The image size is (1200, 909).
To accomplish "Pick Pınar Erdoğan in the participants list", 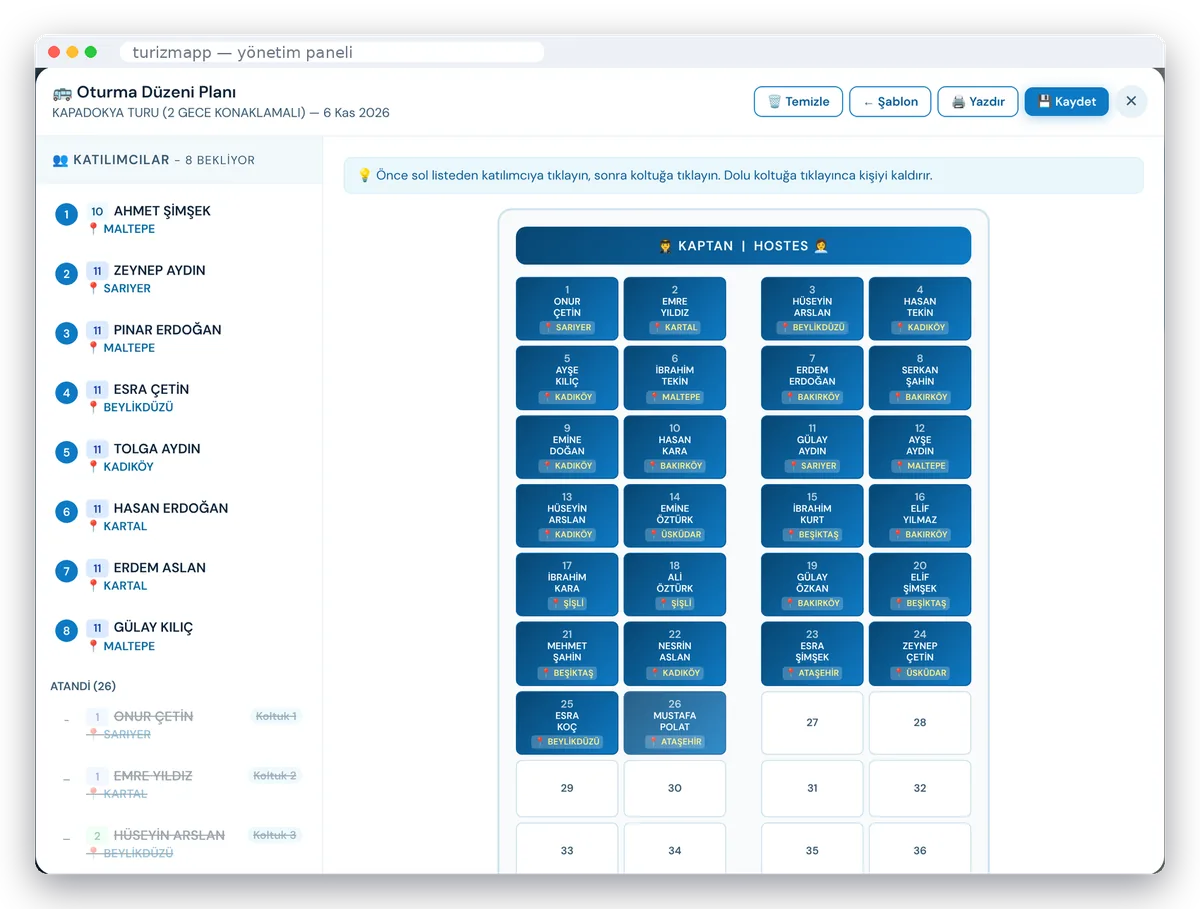I will click(179, 338).
